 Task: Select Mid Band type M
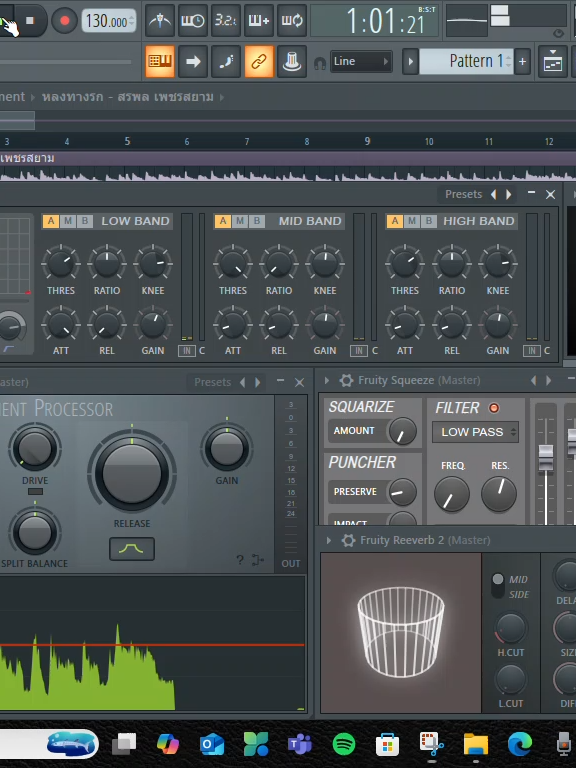(240, 221)
